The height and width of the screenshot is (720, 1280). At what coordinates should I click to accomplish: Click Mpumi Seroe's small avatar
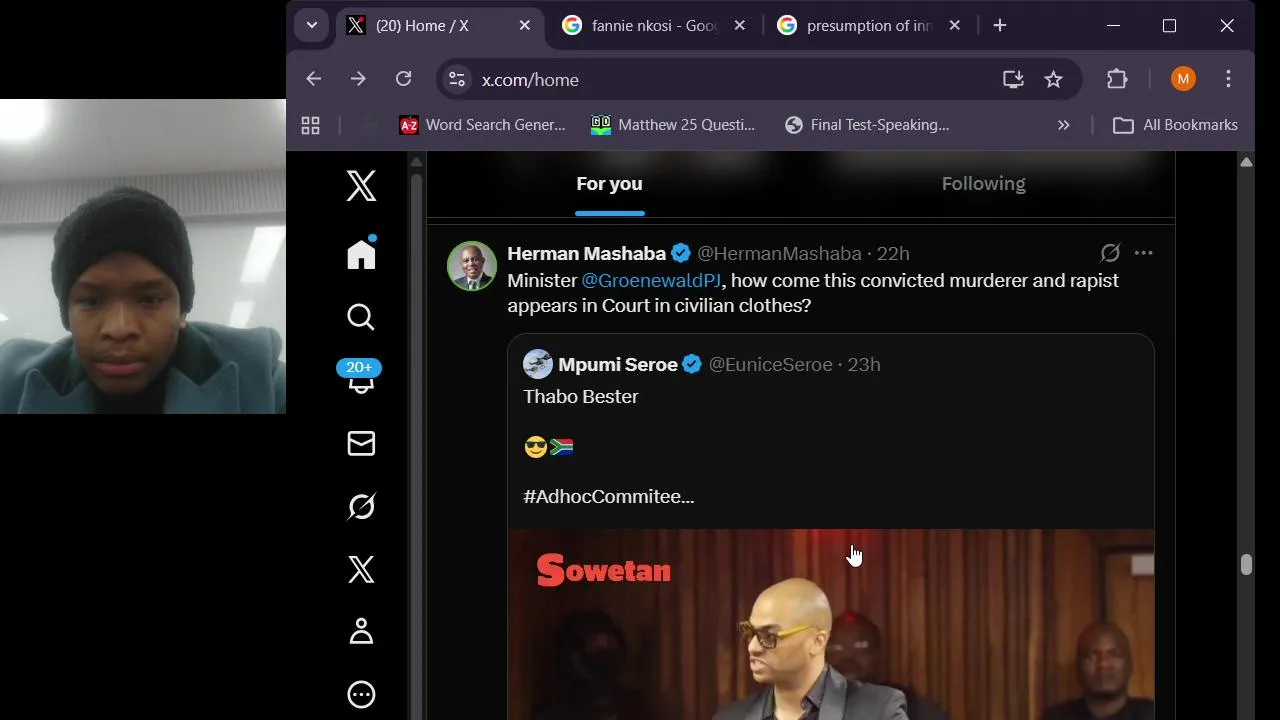[538, 364]
